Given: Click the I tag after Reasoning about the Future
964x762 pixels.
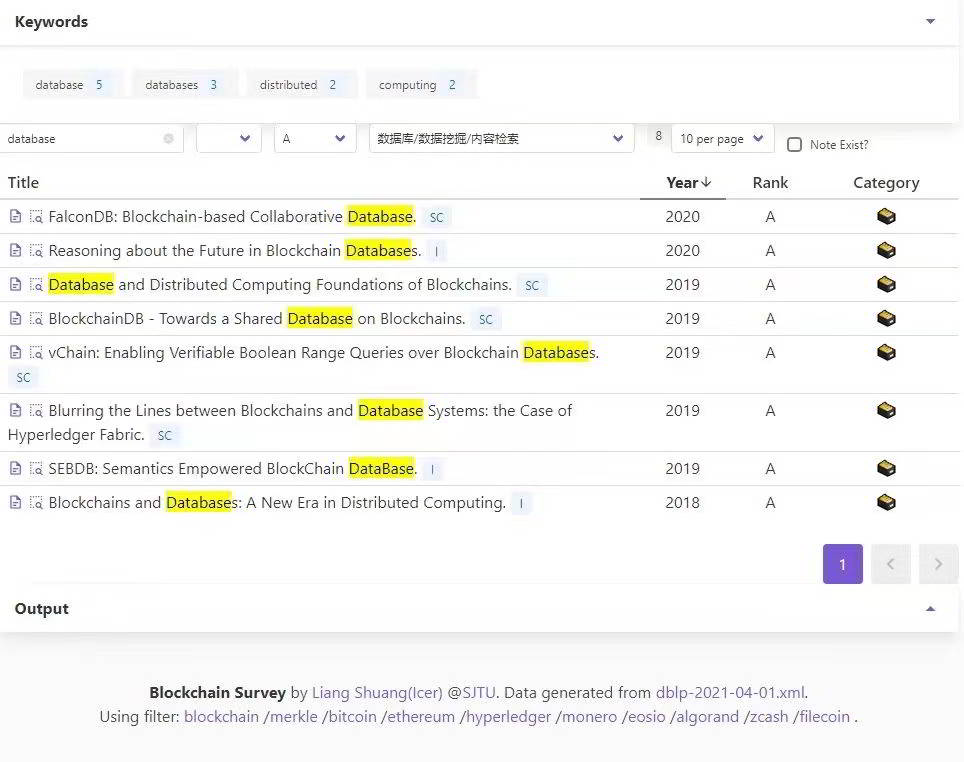Looking at the screenshot, I should pos(437,251).
